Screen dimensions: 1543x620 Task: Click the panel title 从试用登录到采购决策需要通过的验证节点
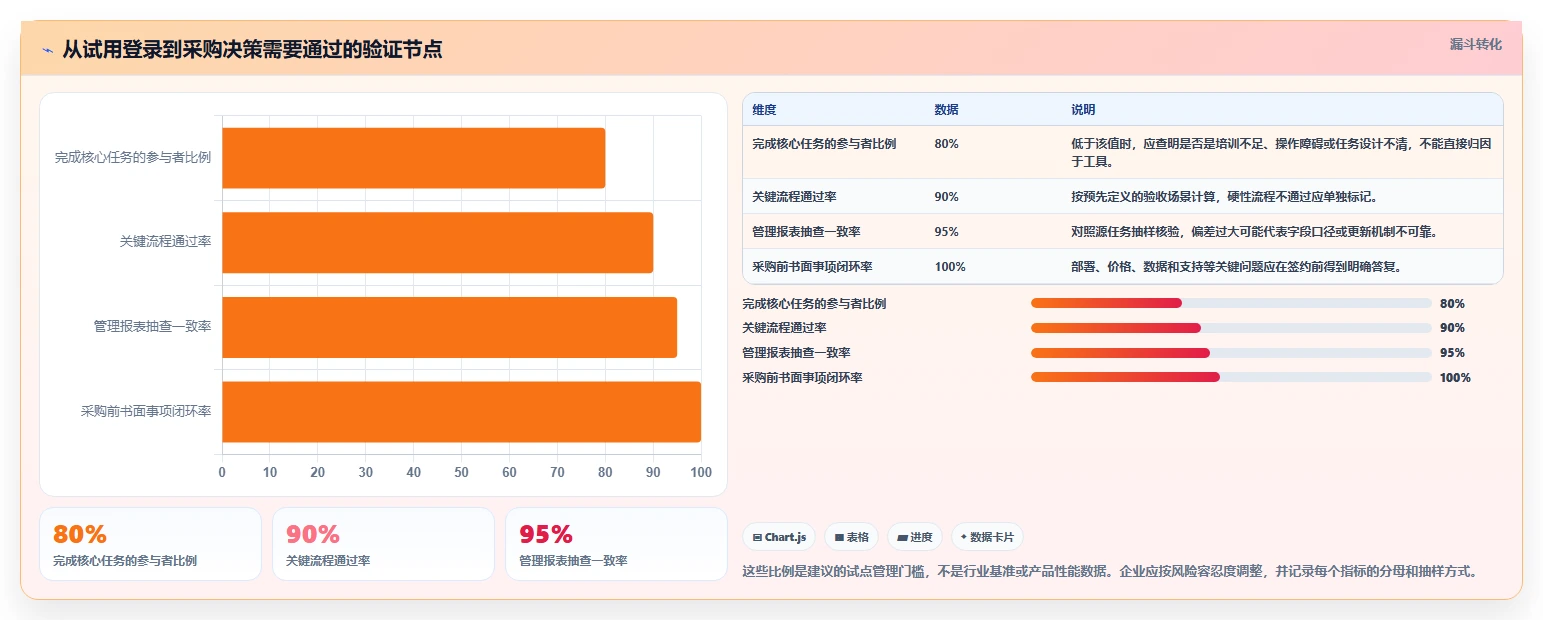click(252, 50)
